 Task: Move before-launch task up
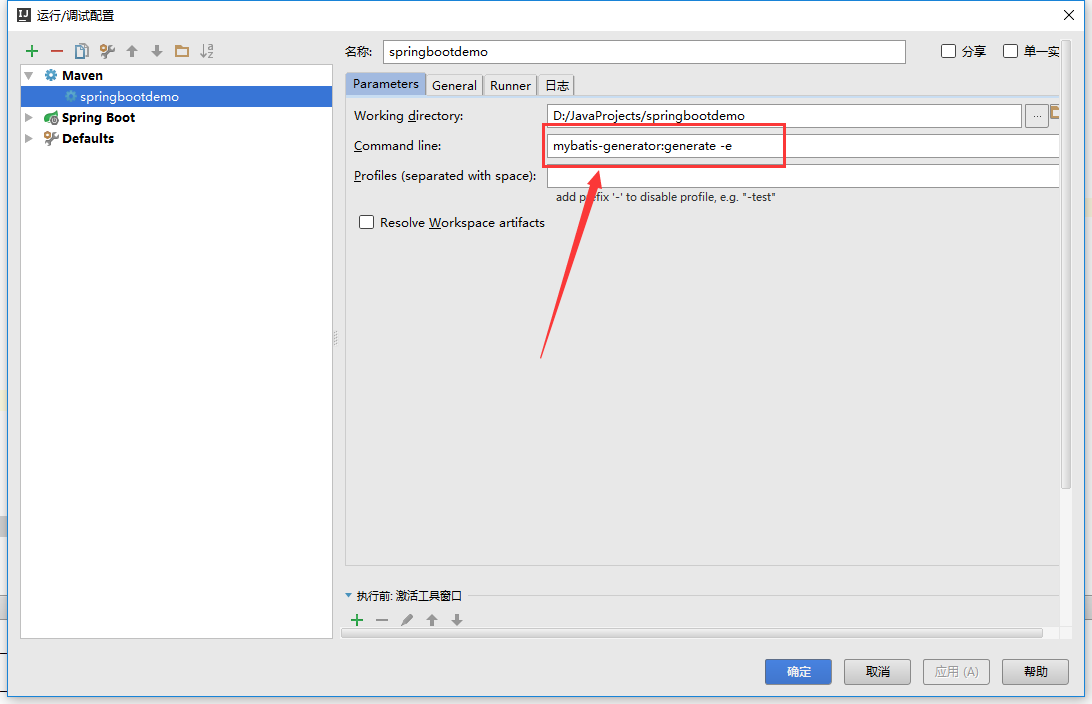pyautogui.click(x=432, y=620)
